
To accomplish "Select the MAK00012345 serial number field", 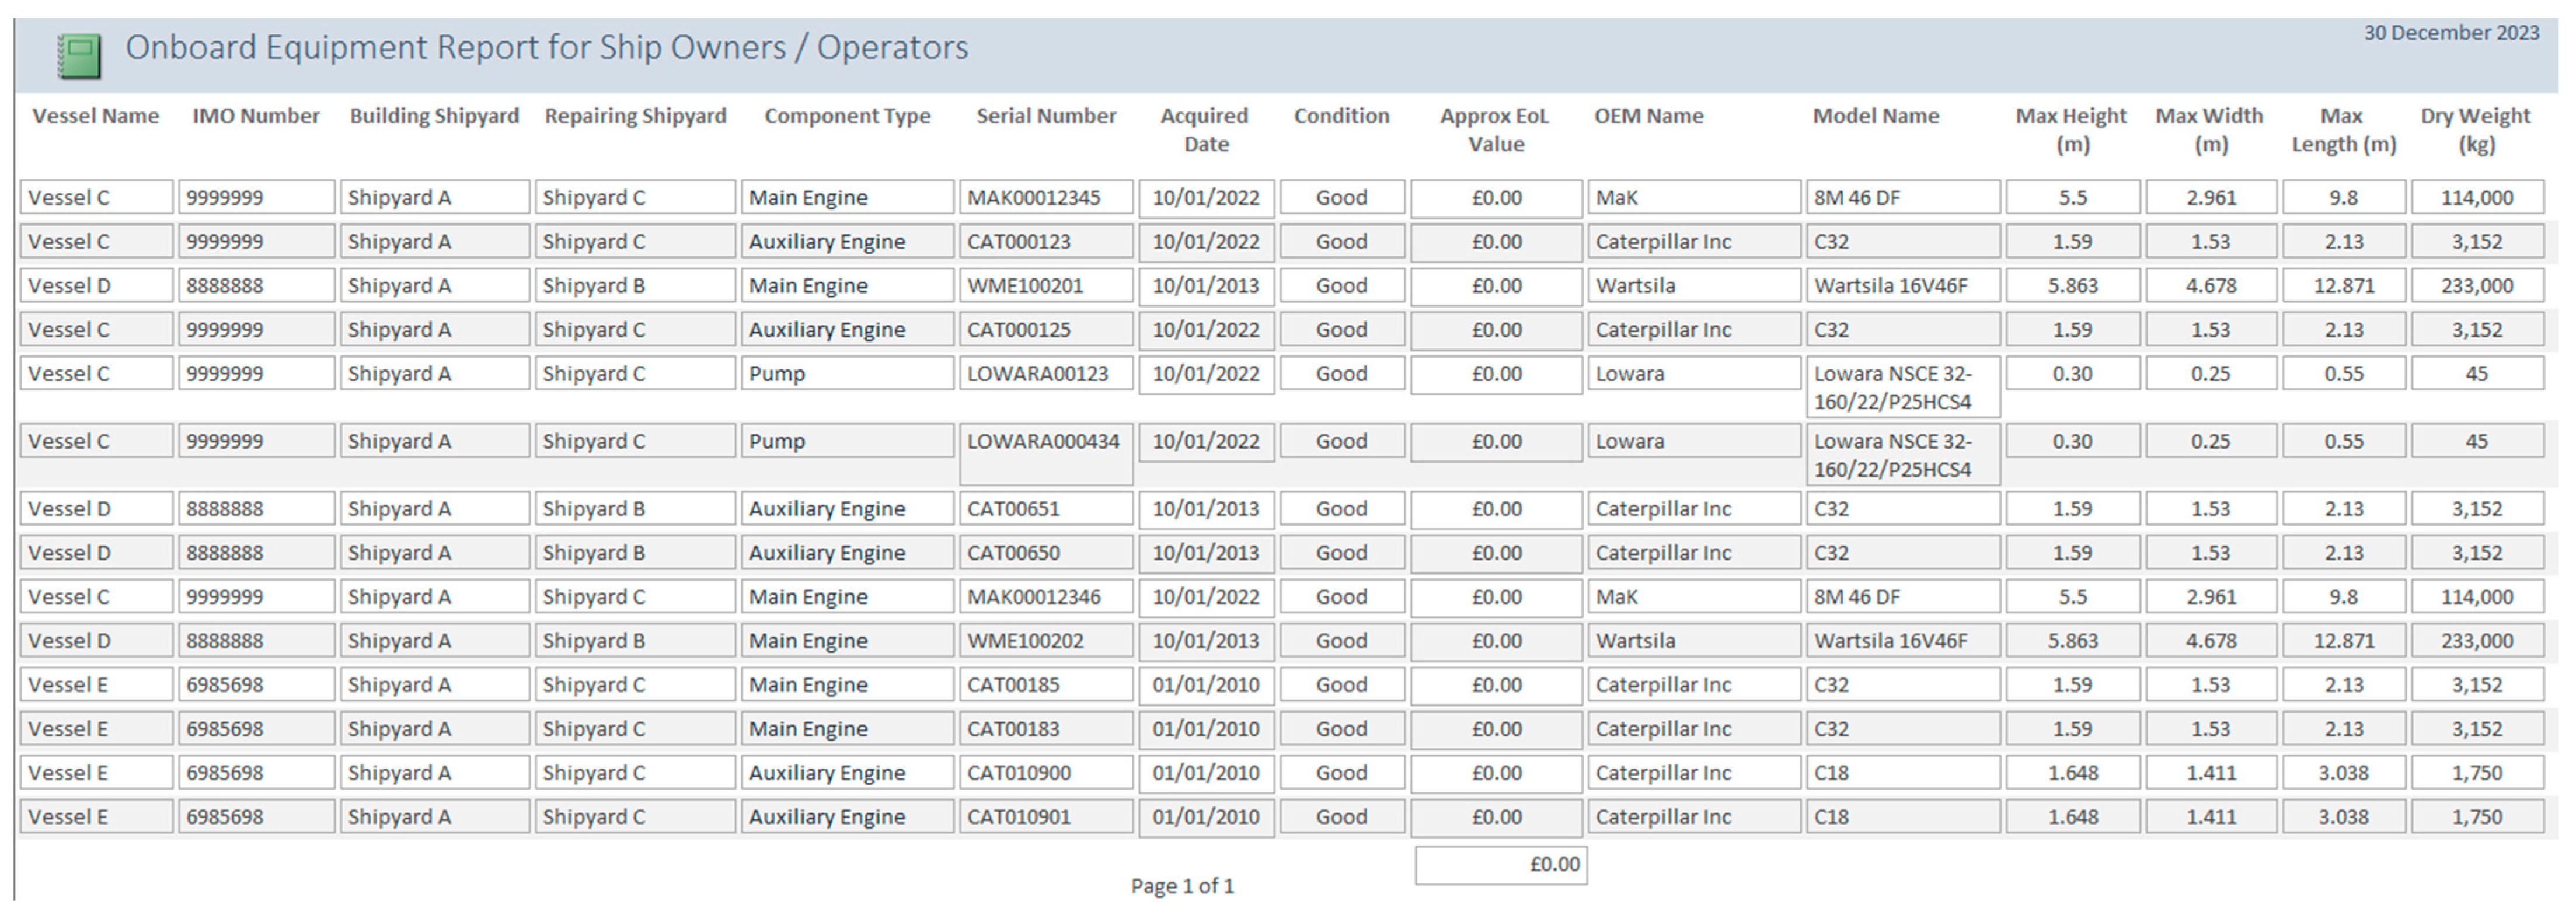I will click(1045, 198).
